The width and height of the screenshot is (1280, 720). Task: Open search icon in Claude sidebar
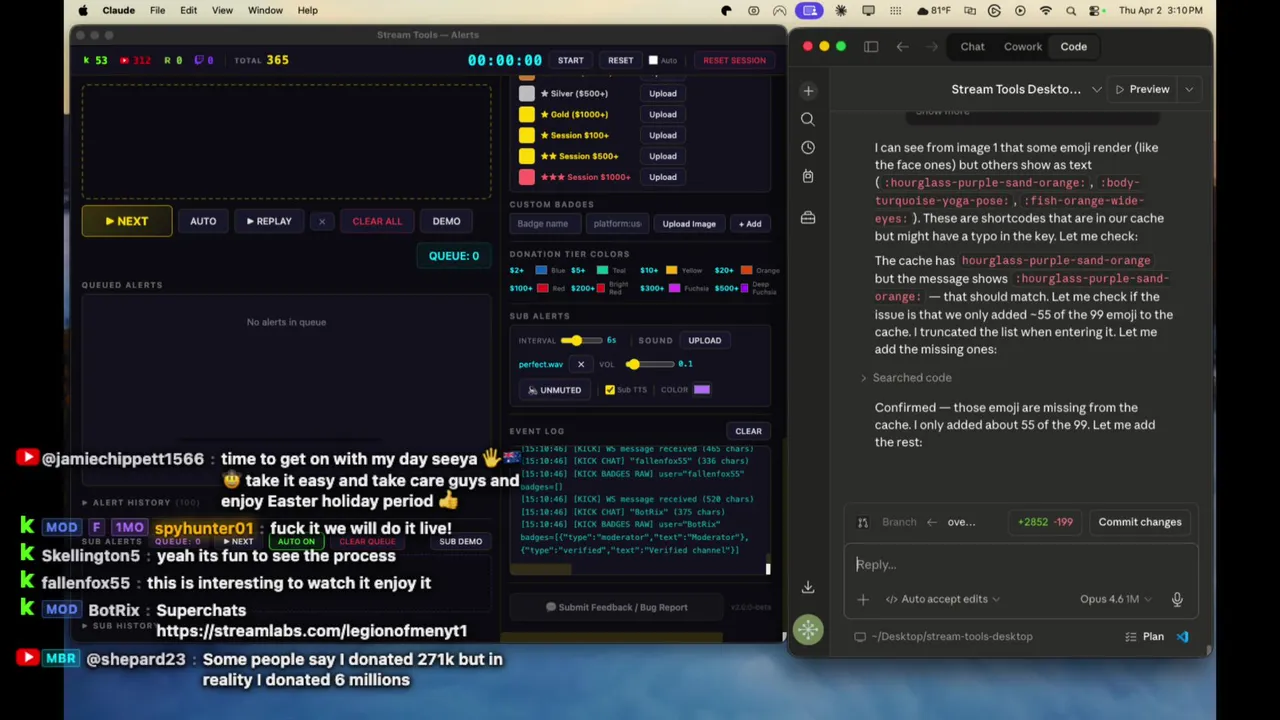pyautogui.click(x=808, y=119)
